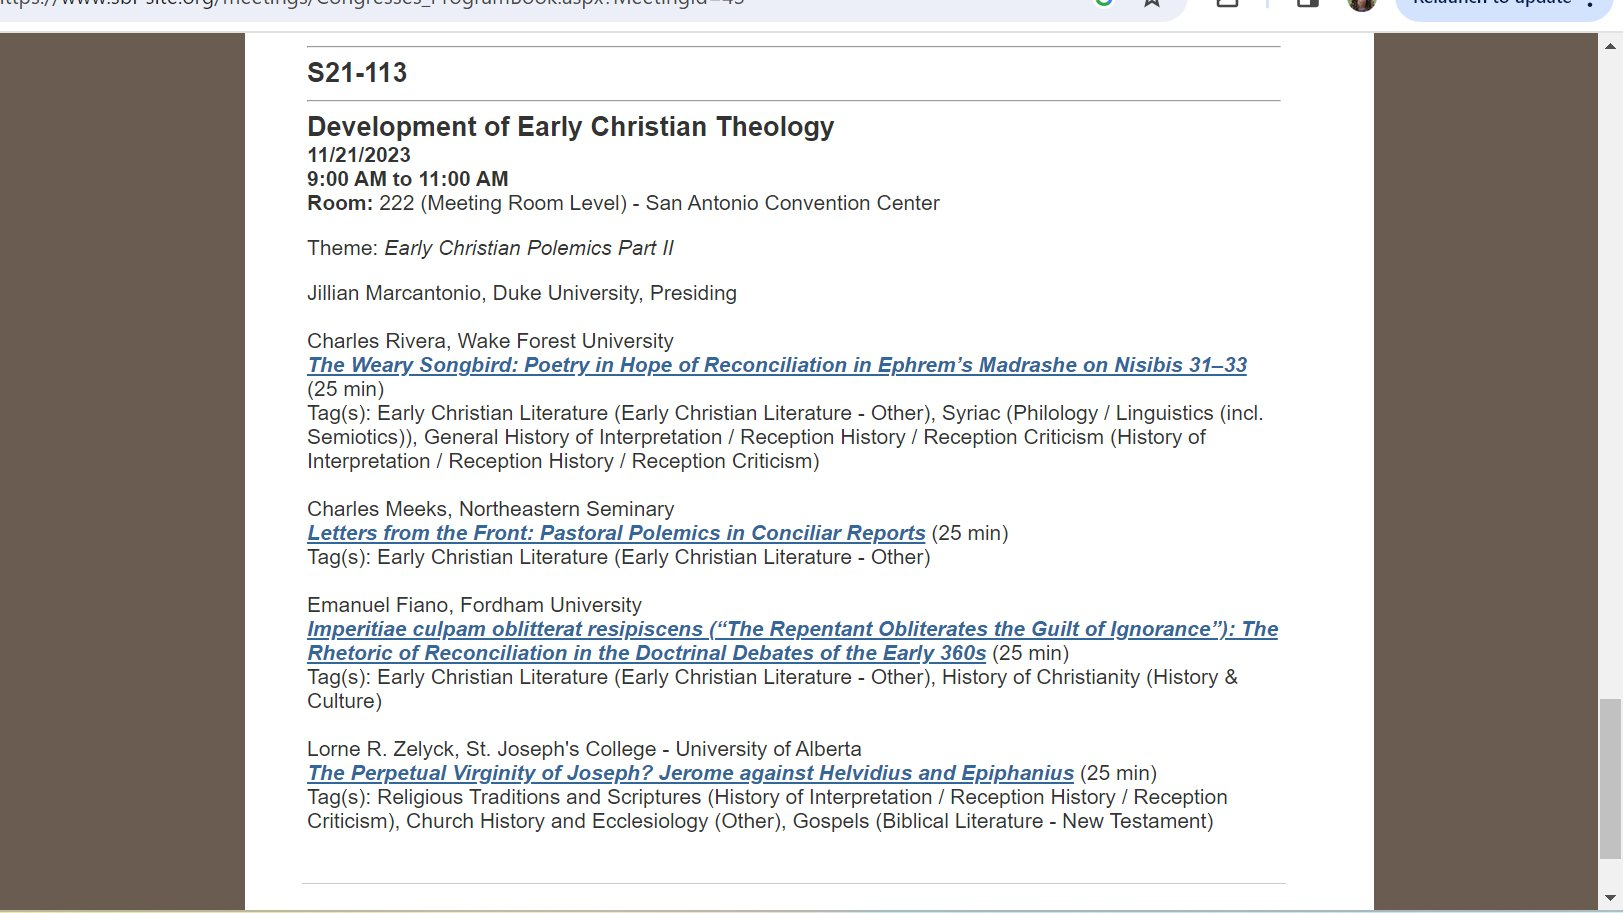
Task: Click the scrollbar up arrow
Action: tap(1610, 46)
